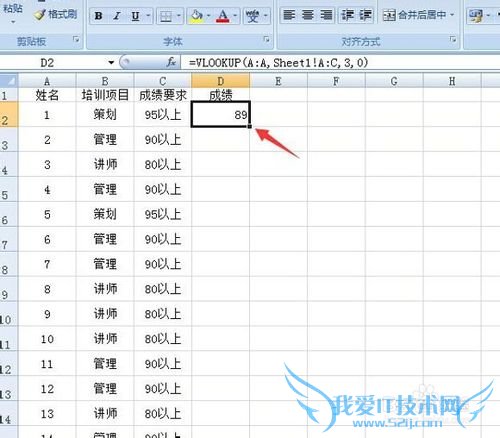Select column F header
The image size is (500, 438).
336,81
